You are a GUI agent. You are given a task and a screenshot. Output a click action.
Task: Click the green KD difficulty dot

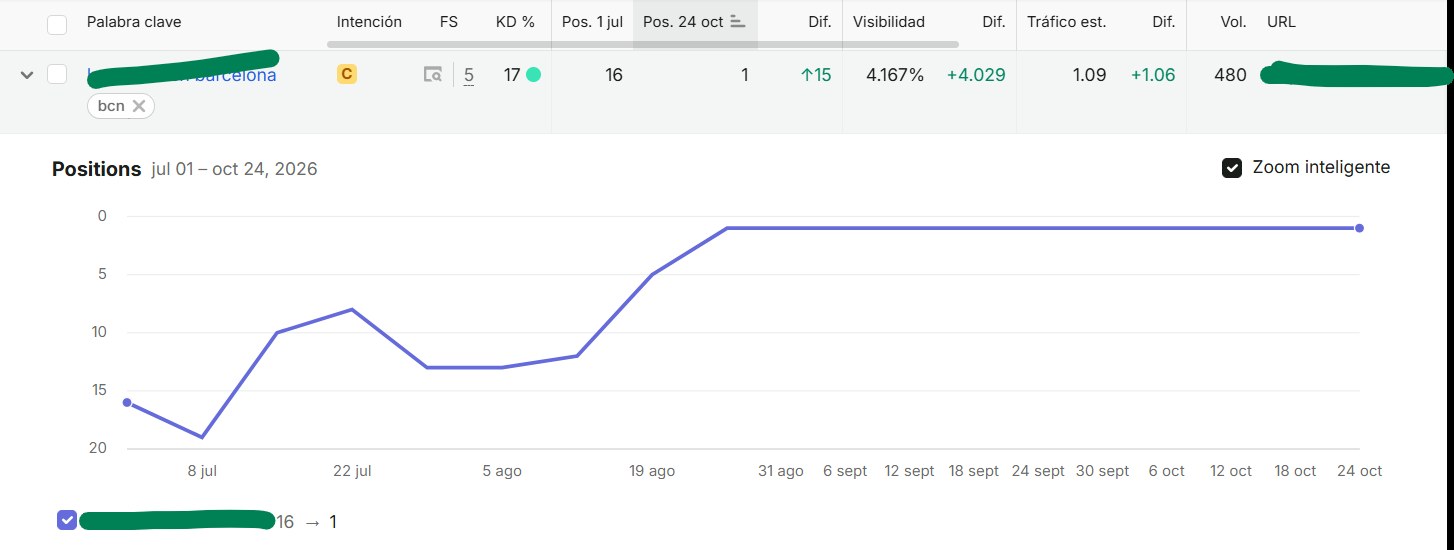pos(533,74)
